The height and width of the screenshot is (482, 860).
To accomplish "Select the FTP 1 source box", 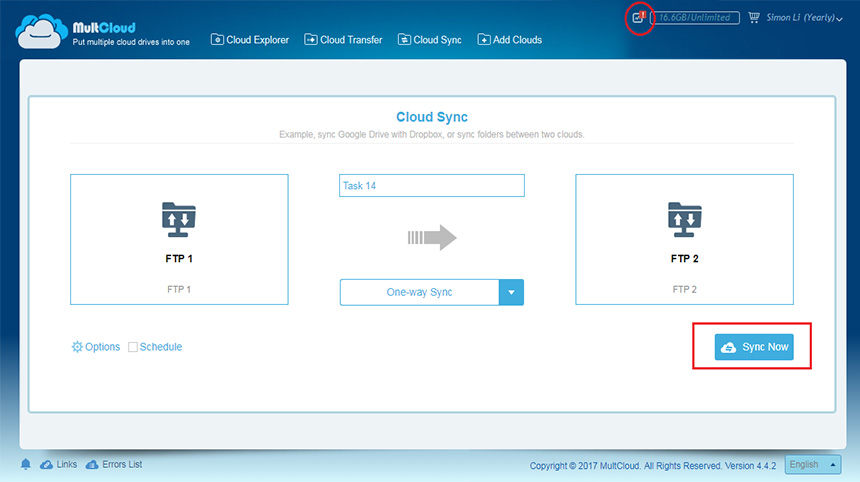I will pos(179,240).
